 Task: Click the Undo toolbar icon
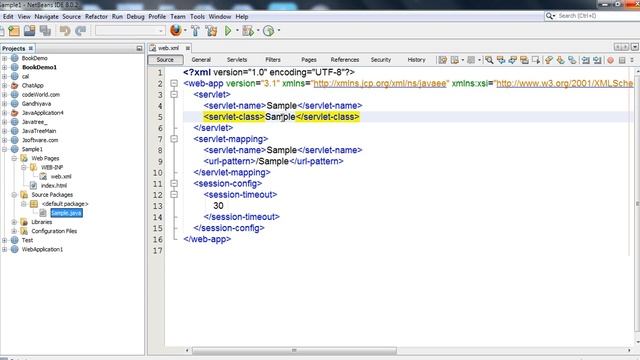65,31
